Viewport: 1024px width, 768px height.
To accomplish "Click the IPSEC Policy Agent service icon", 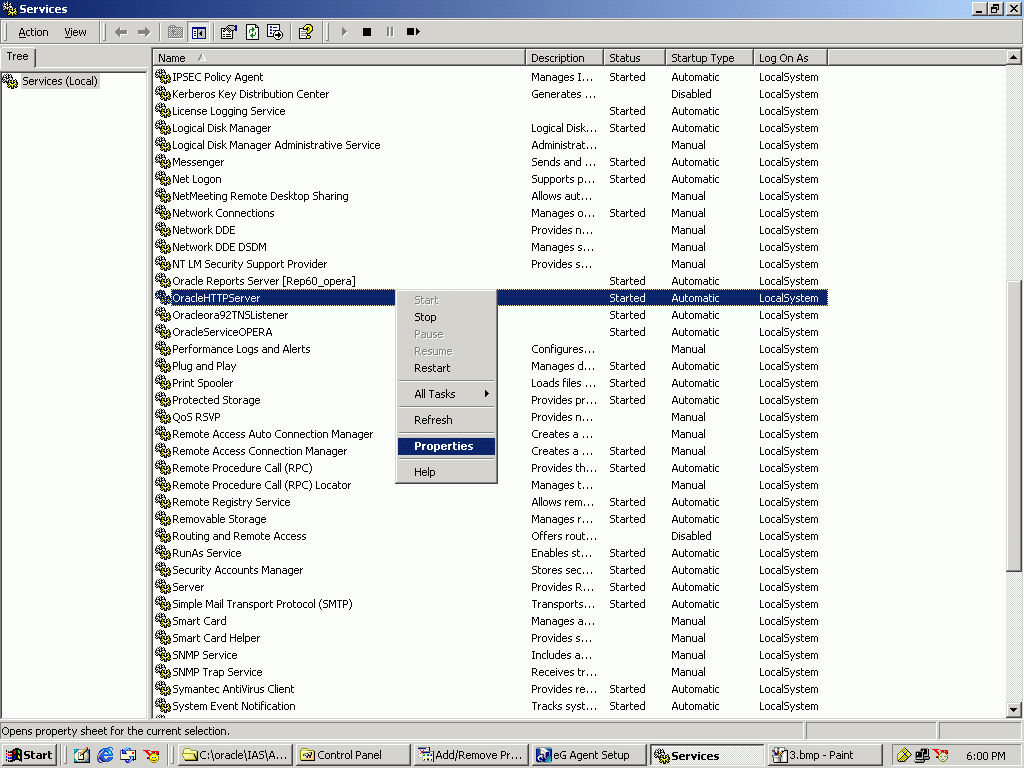I will coord(163,76).
